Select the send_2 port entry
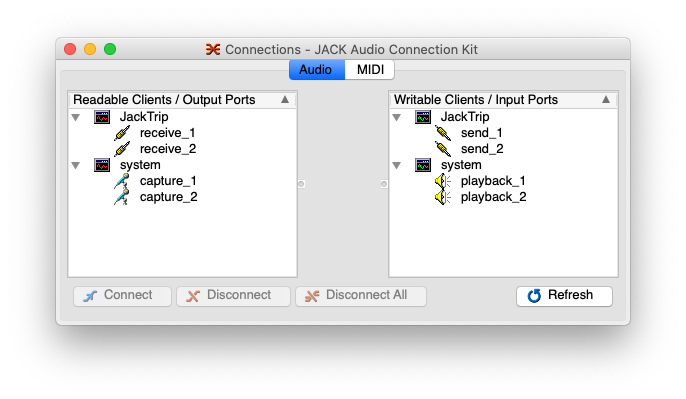The width and height of the screenshot is (686, 399). [x=482, y=149]
